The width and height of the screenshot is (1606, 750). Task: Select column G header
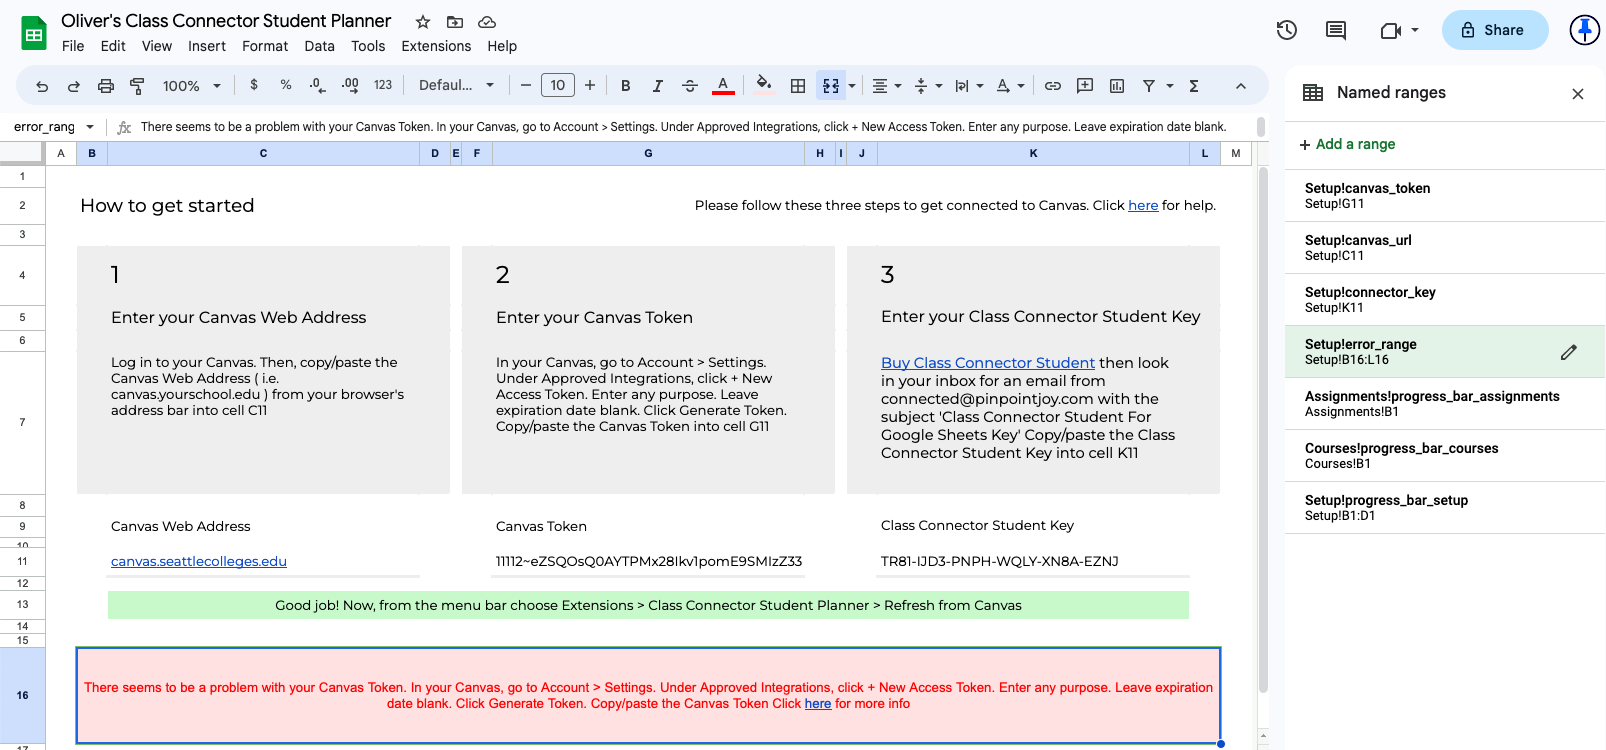point(648,153)
